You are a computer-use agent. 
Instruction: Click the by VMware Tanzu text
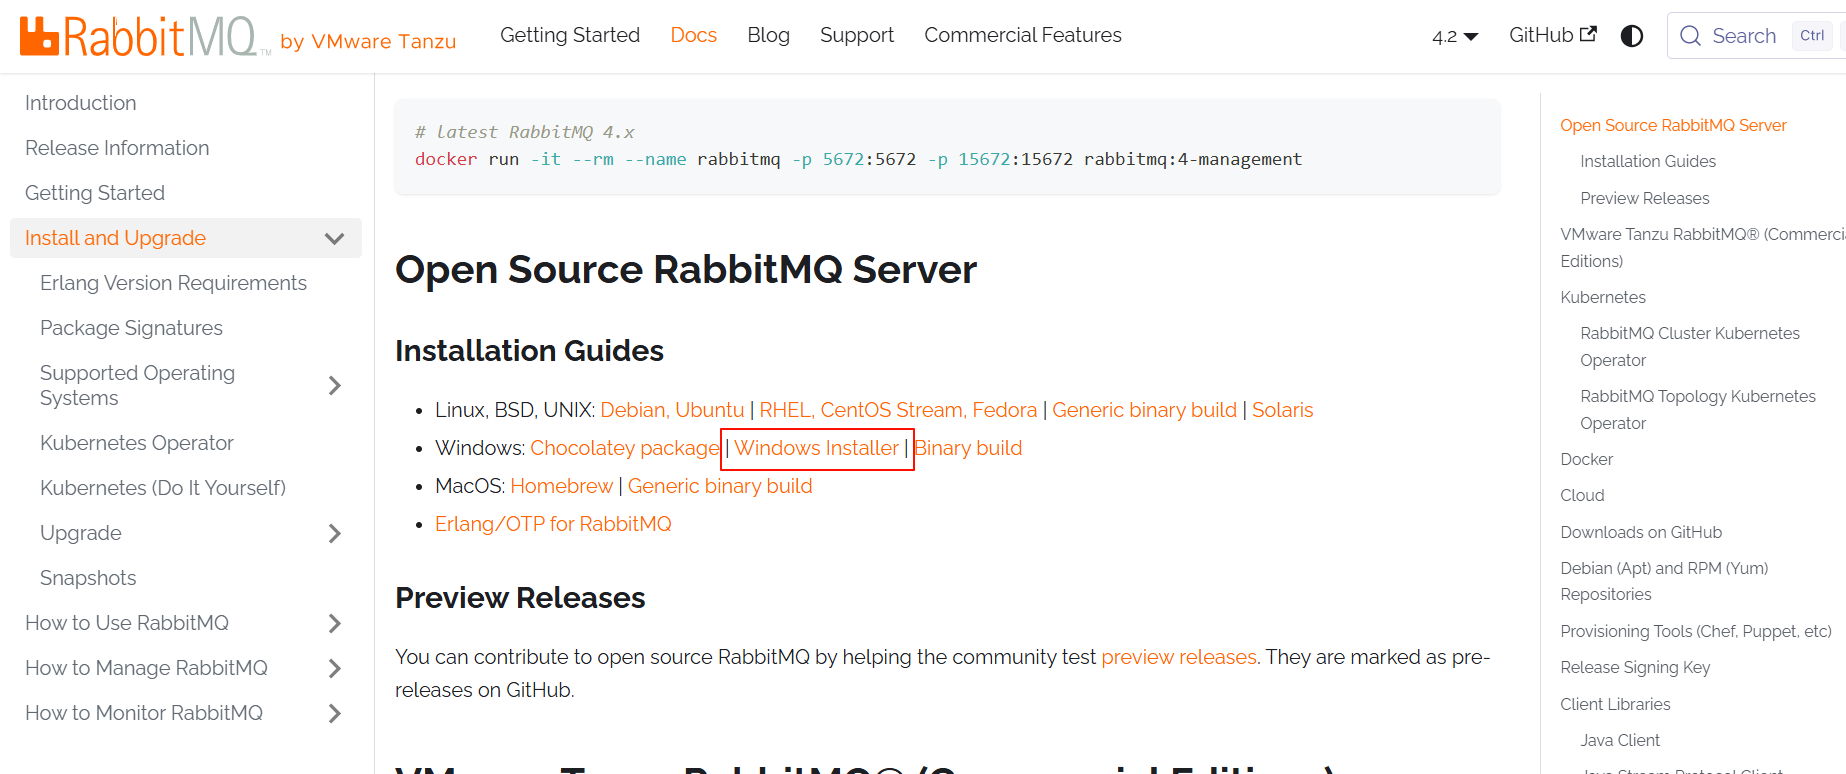[x=368, y=41]
